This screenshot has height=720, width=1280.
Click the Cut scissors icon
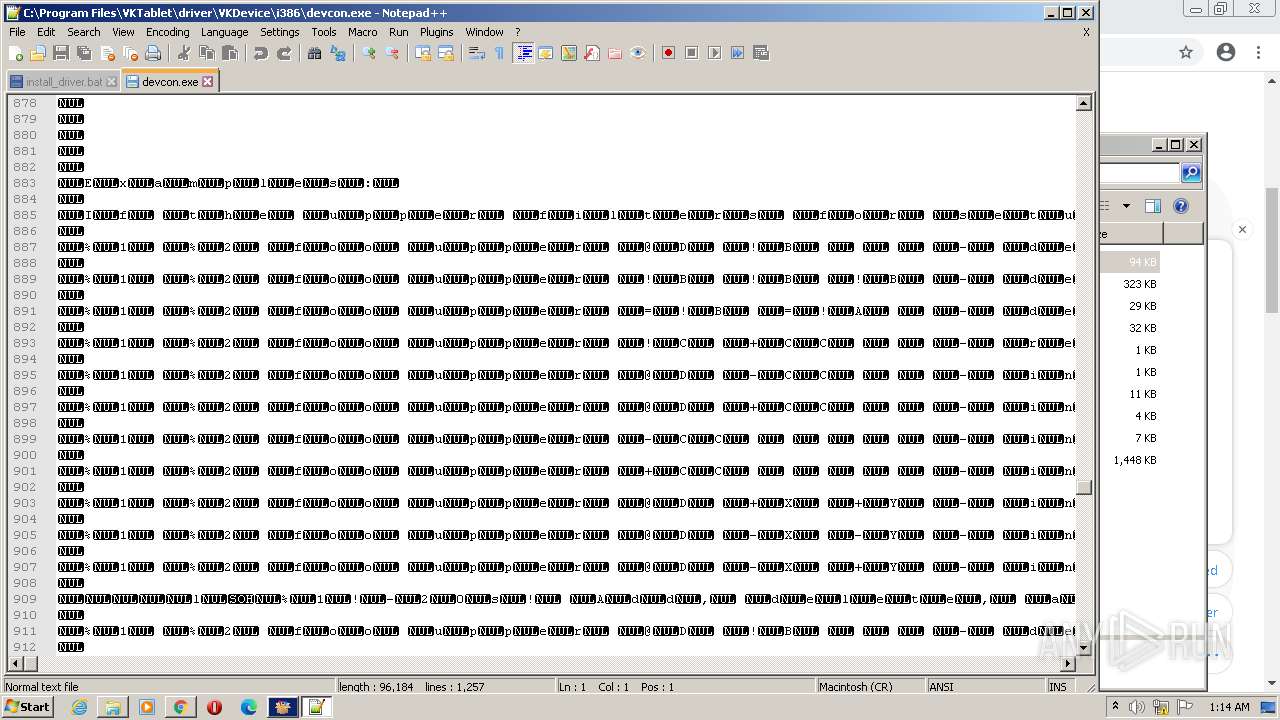183,53
